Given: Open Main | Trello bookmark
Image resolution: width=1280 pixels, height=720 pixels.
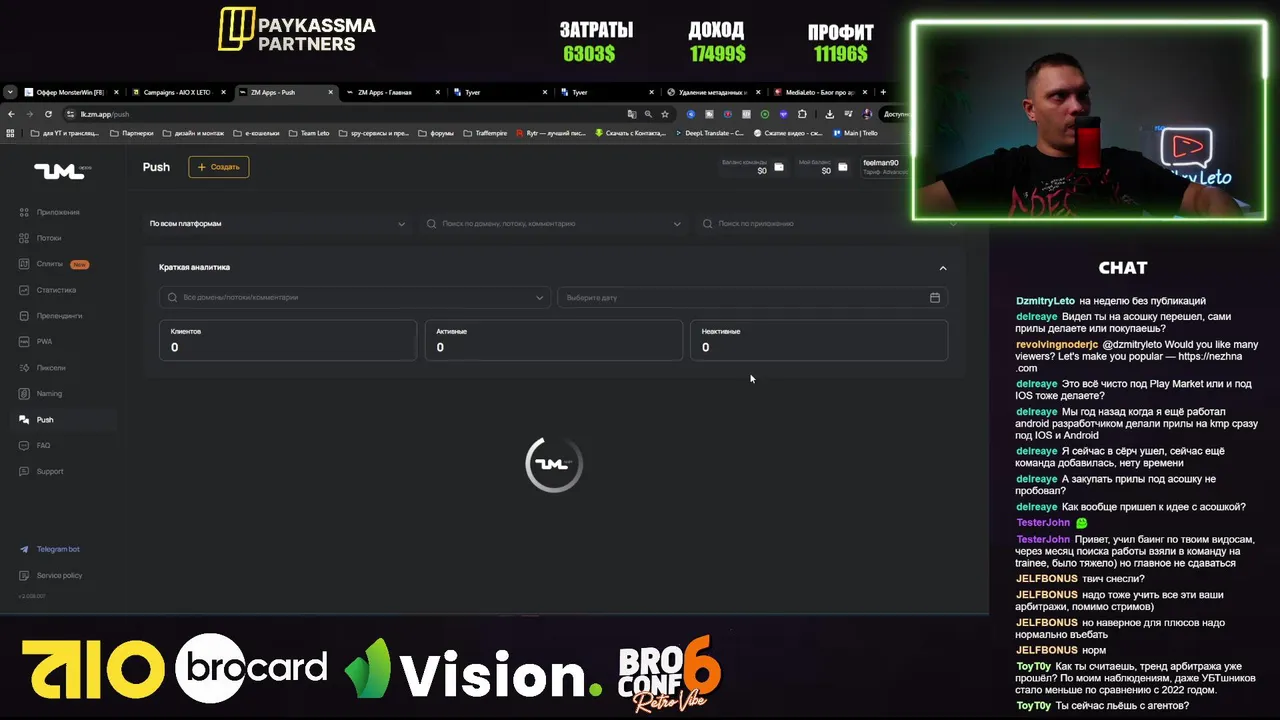Looking at the screenshot, I should (x=855, y=133).
